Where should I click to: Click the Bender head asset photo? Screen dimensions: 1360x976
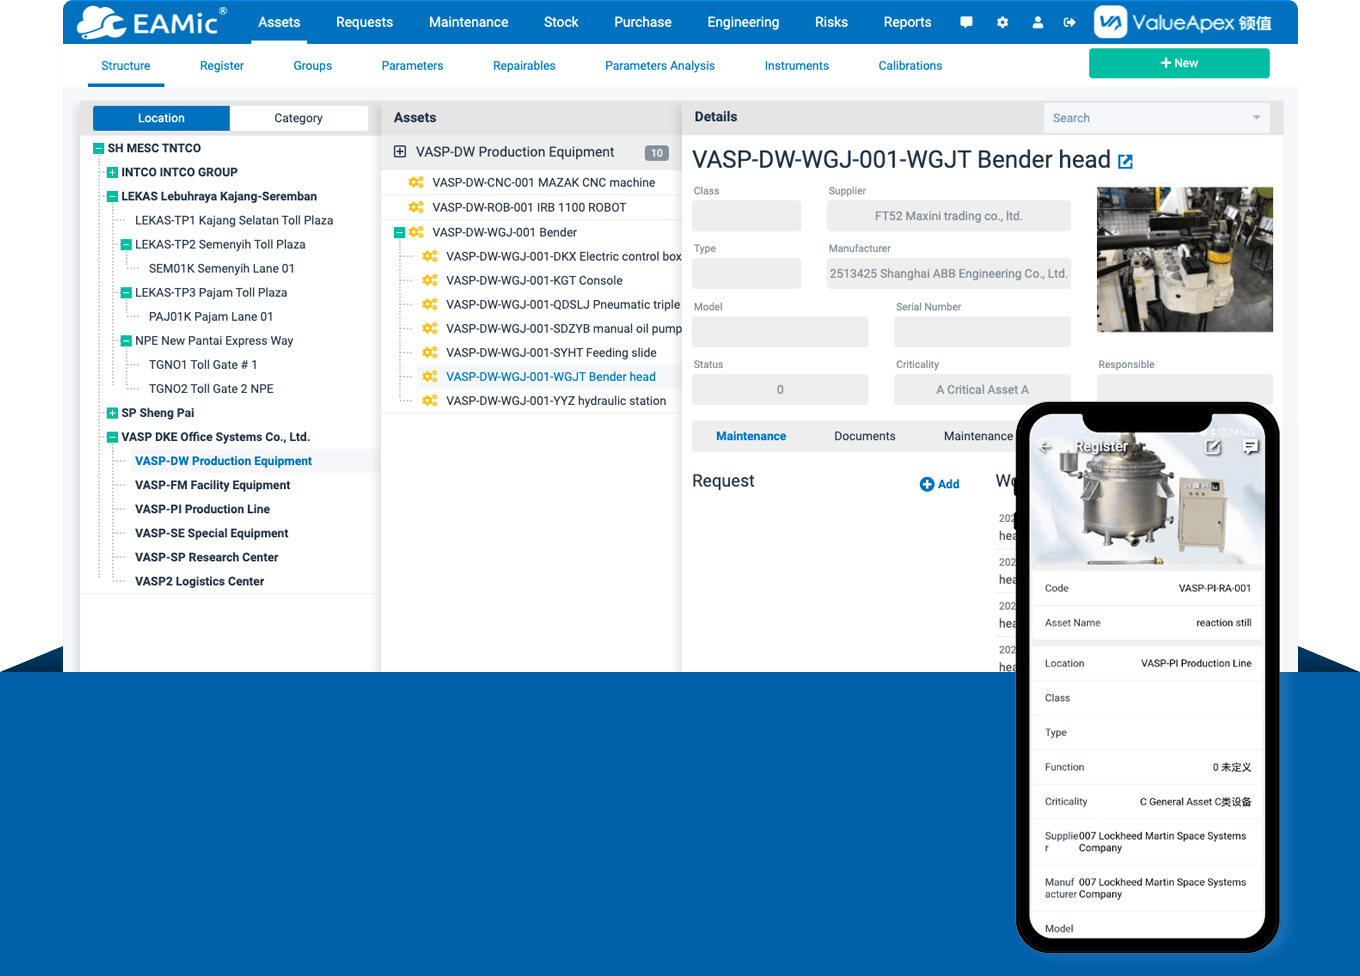tap(1184, 259)
